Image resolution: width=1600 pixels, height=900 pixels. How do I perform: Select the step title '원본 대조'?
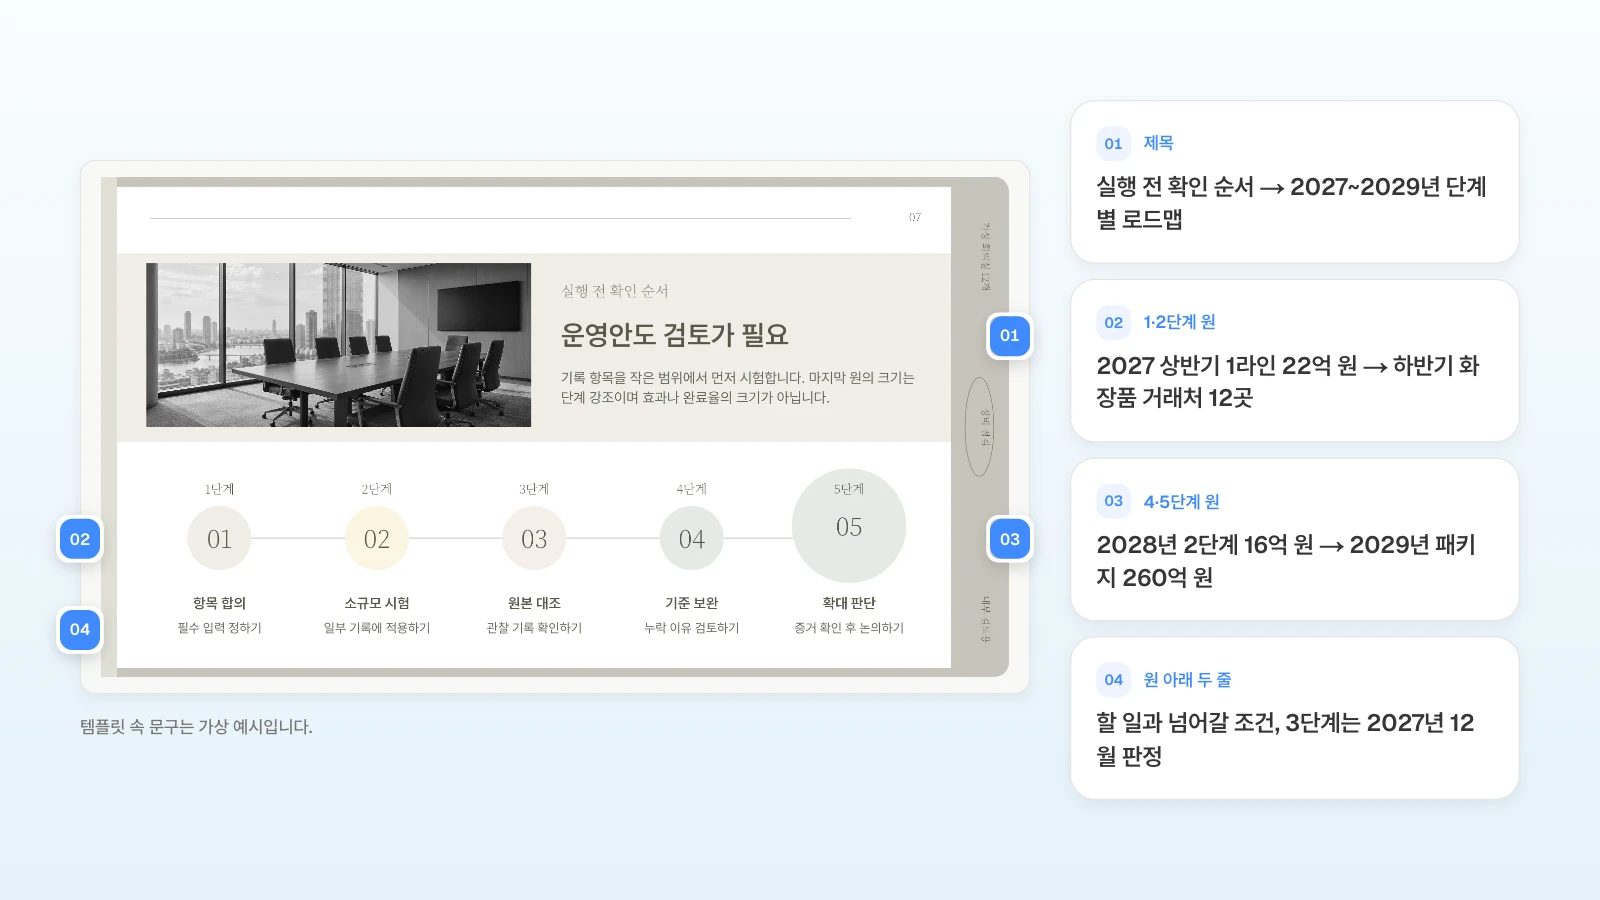tap(534, 603)
